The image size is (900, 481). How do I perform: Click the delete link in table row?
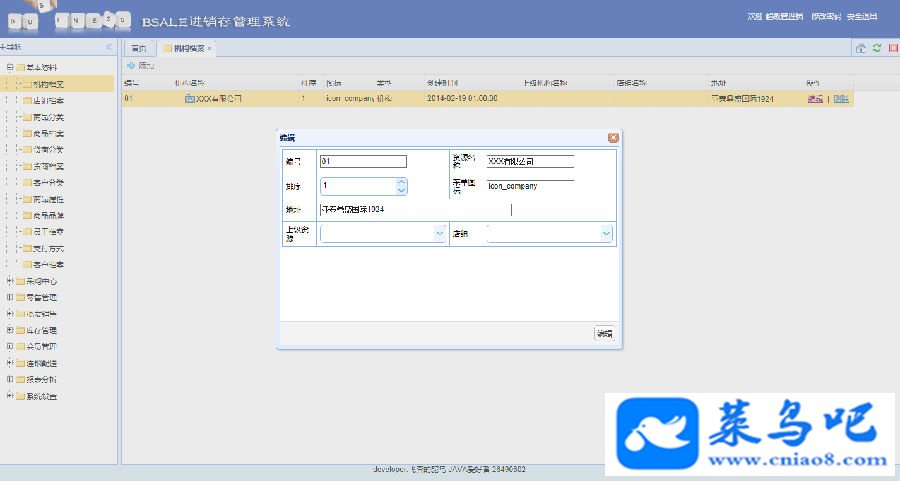pyautogui.click(x=840, y=99)
